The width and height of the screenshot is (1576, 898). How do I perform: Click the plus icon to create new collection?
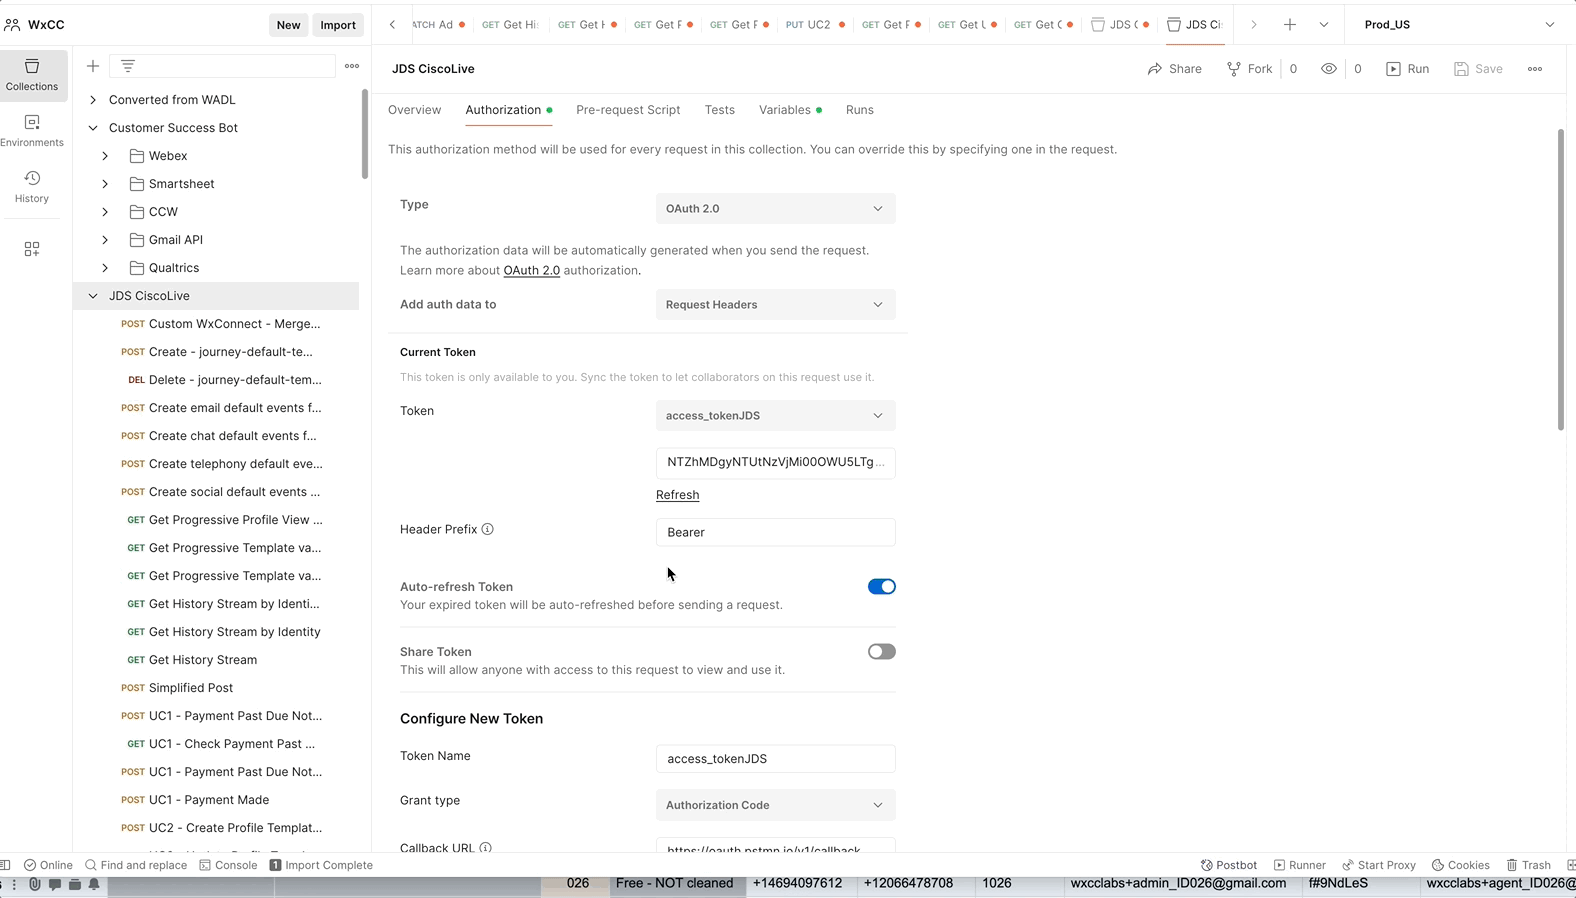(93, 66)
